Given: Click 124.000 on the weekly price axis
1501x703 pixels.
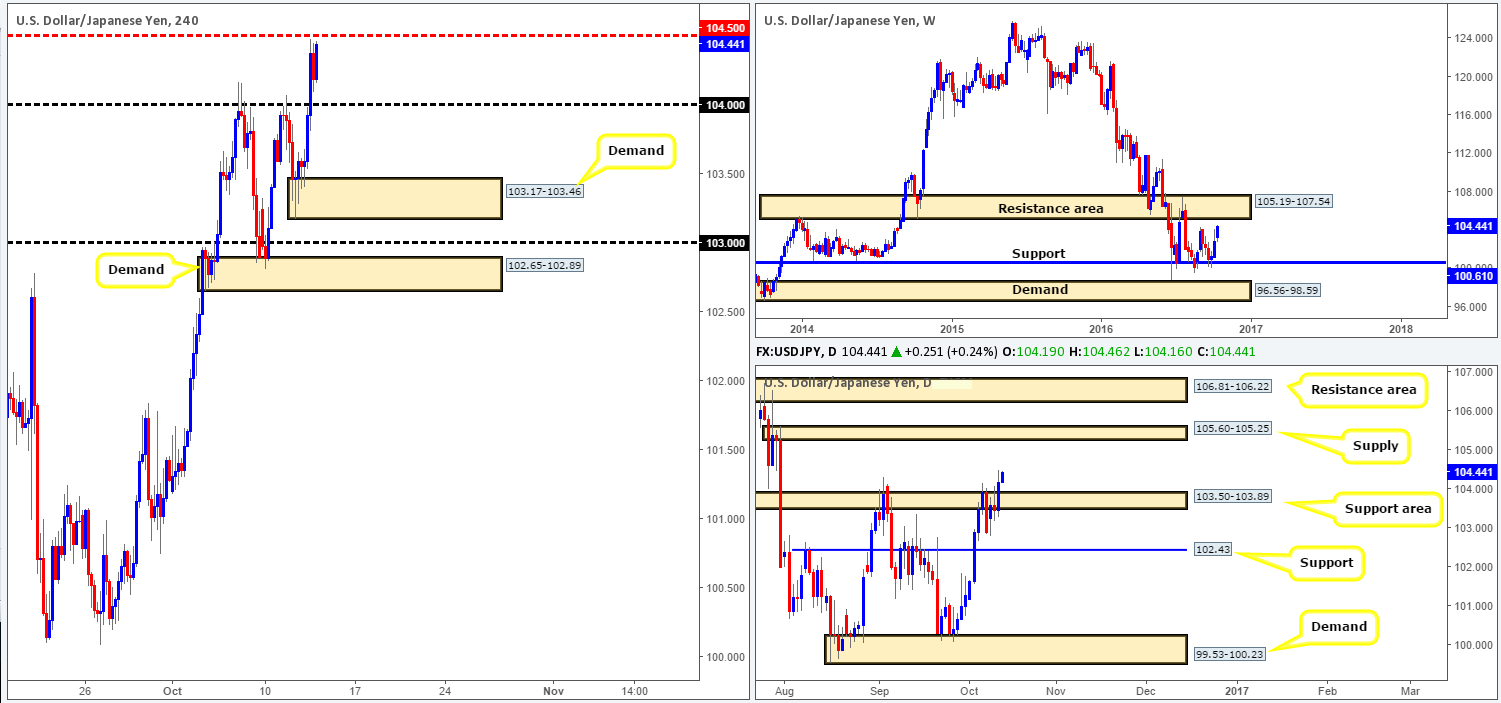Looking at the screenshot, I should point(1474,39).
